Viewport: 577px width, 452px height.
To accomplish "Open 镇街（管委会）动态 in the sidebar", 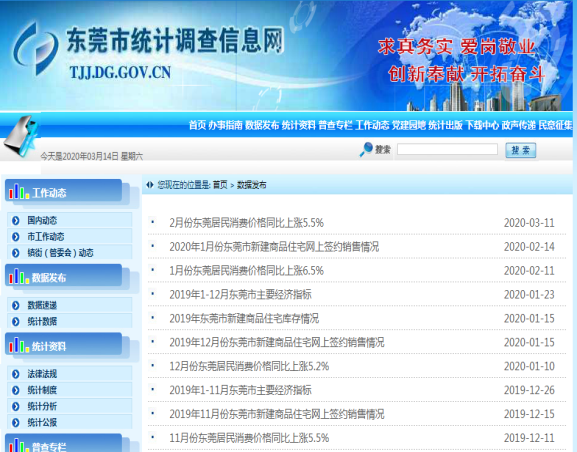I will [x=60, y=253].
